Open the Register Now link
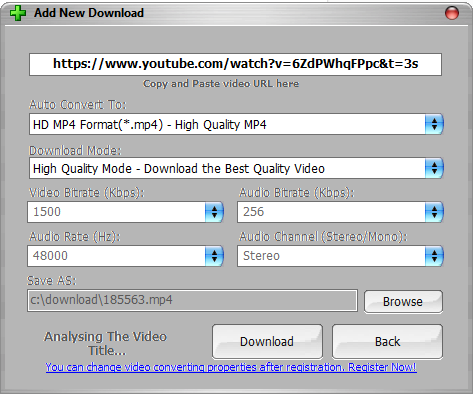Viewport: 473px width, 394px height. pos(231,367)
